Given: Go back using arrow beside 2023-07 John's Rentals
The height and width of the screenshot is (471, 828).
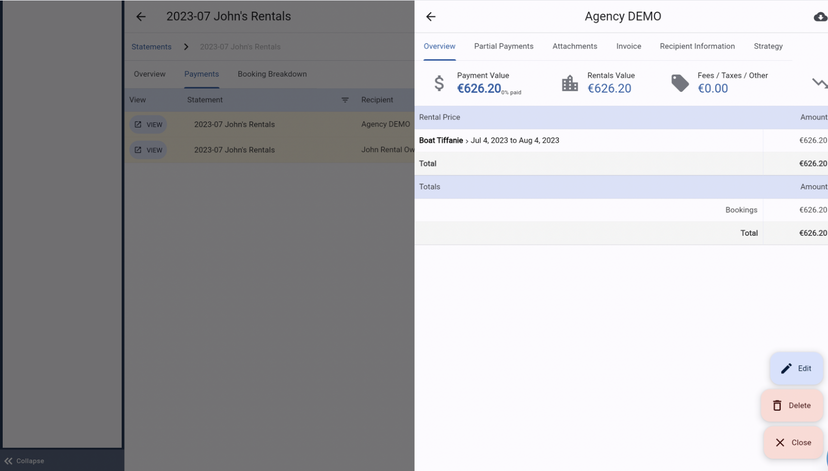Looking at the screenshot, I should [141, 17].
